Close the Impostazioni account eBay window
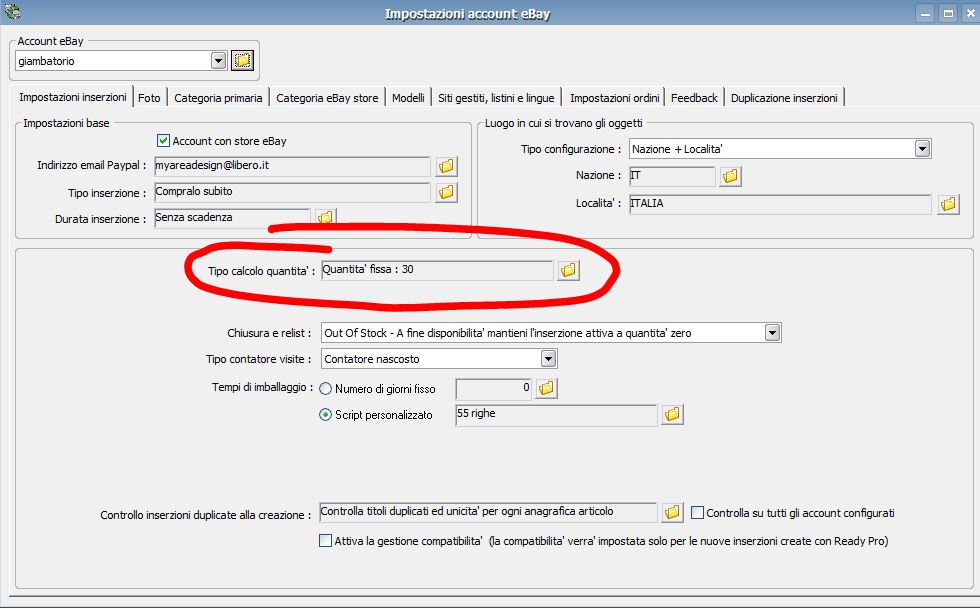 click(971, 13)
